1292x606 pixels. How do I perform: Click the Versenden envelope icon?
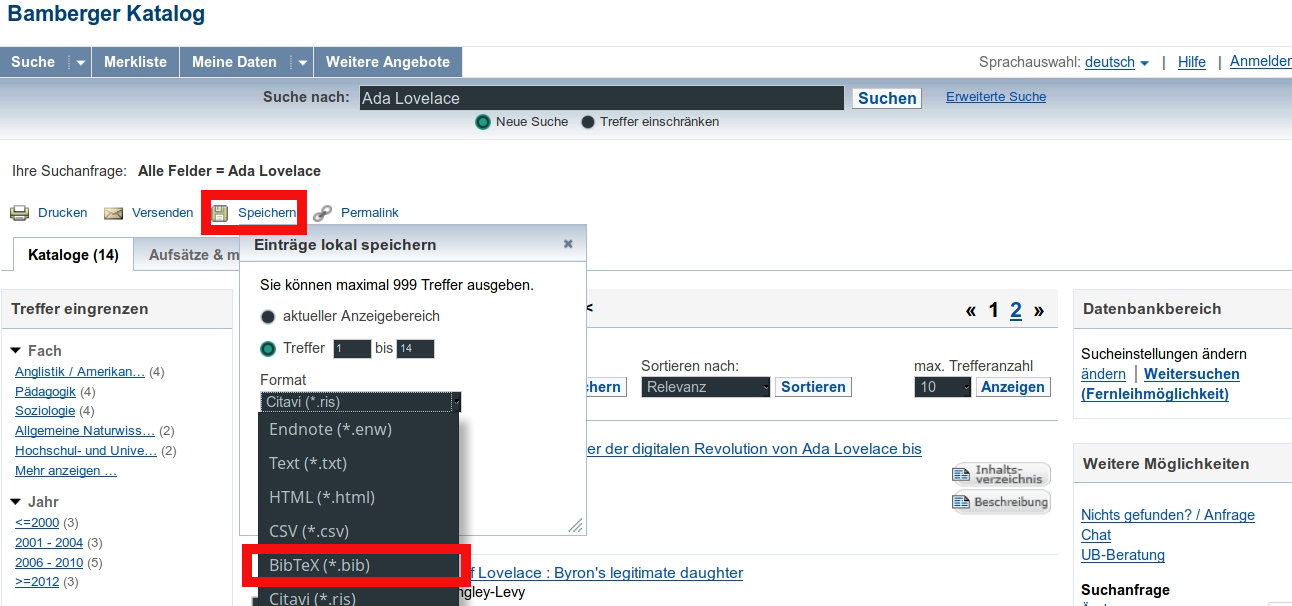(114, 213)
